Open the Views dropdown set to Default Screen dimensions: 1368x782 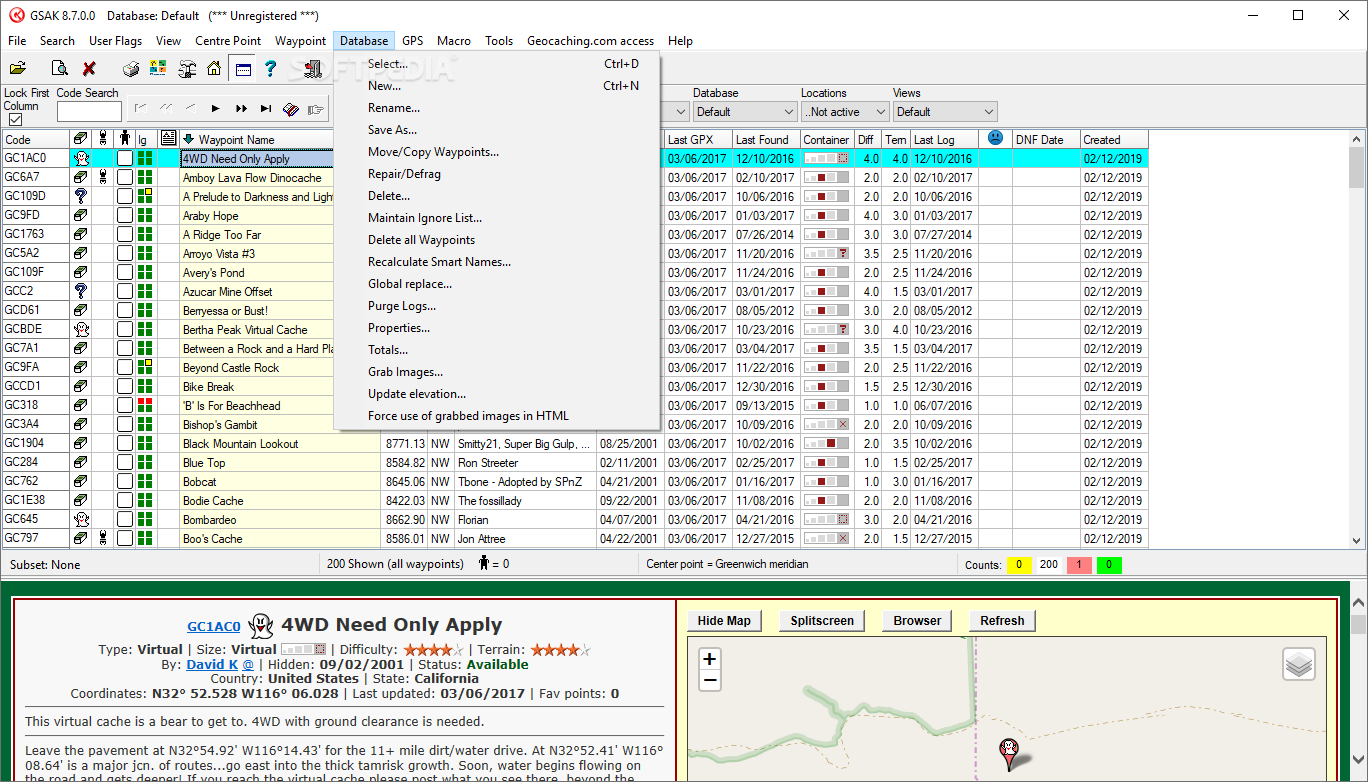point(945,112)
